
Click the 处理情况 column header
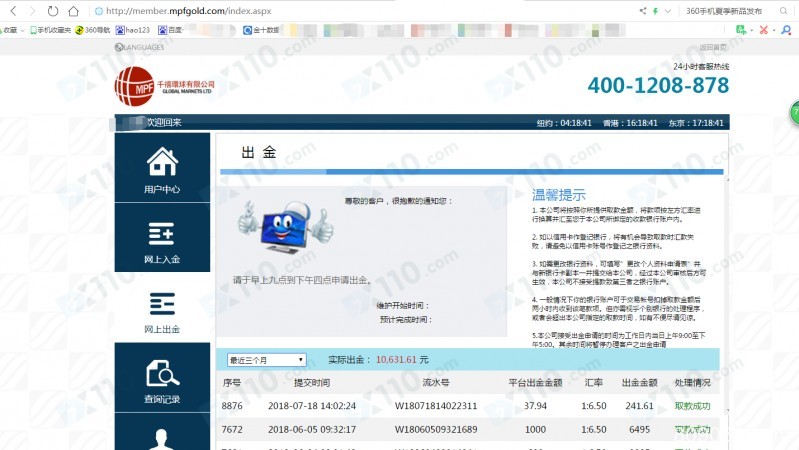click(692, 382)
